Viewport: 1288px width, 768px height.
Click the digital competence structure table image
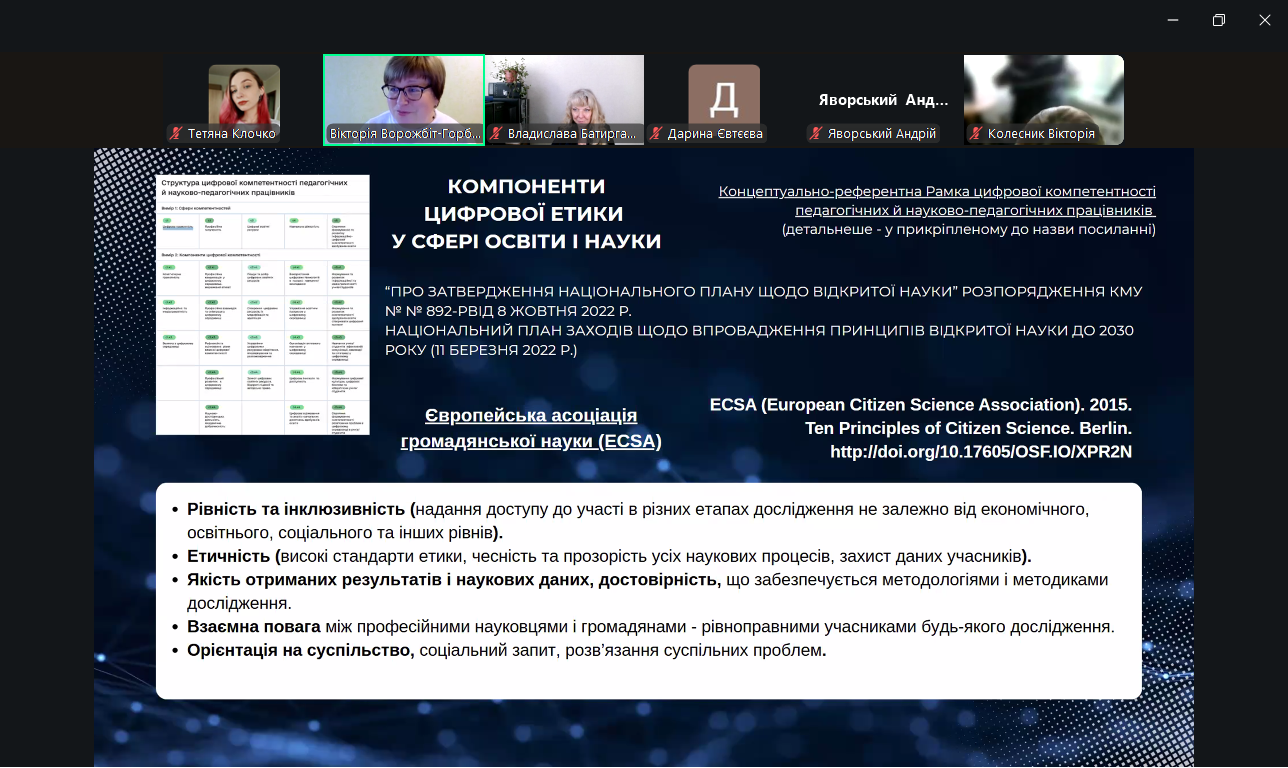[x=263, y=305]
